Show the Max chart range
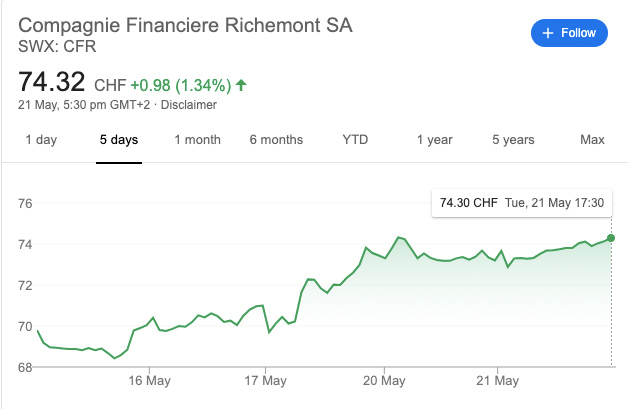The image size is (628, 409). tap(592, 140)
